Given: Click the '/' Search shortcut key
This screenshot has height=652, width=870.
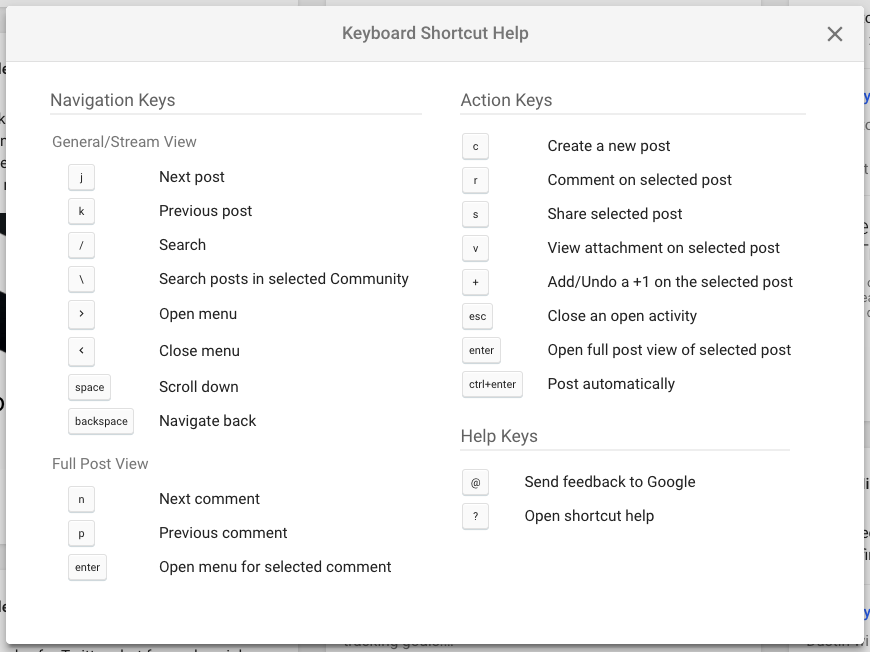Looking at the screenshot, I should point(81,245).
